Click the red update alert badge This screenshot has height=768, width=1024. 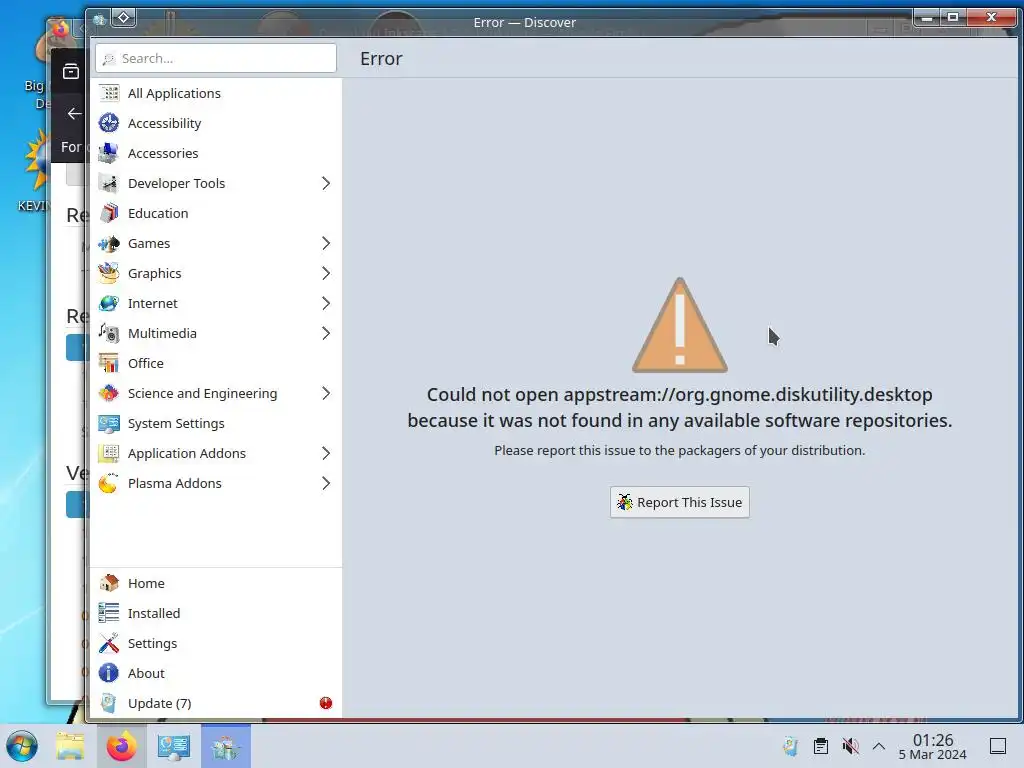coord(326,703)
